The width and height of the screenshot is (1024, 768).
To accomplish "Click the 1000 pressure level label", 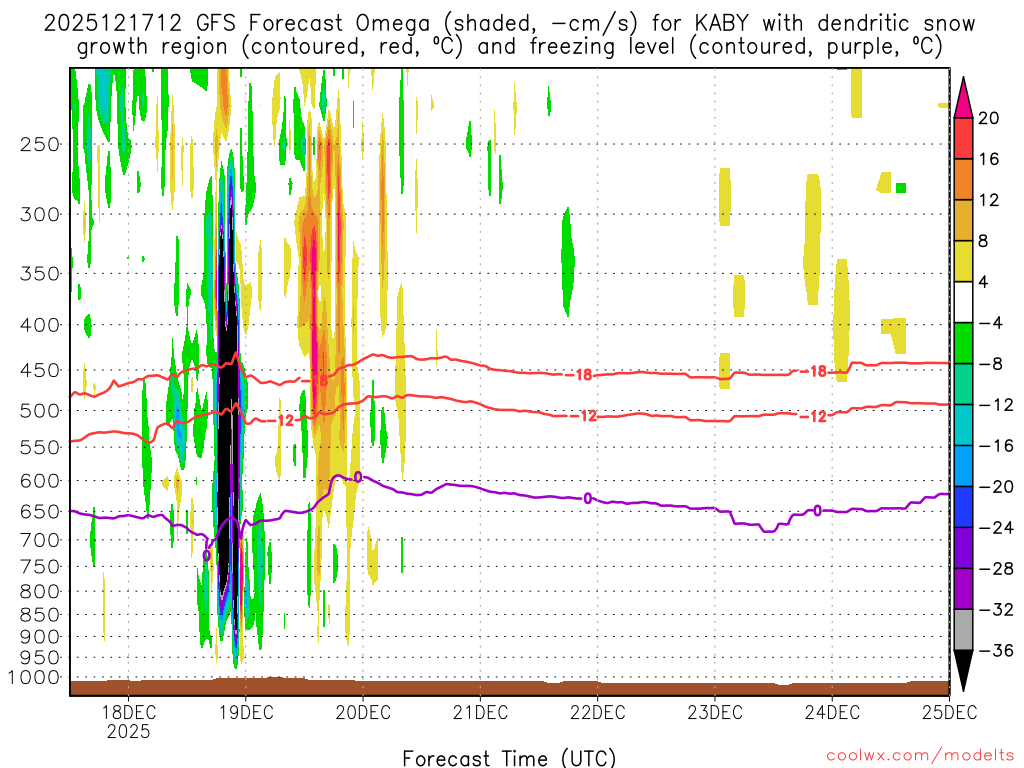I will (34, 677).
